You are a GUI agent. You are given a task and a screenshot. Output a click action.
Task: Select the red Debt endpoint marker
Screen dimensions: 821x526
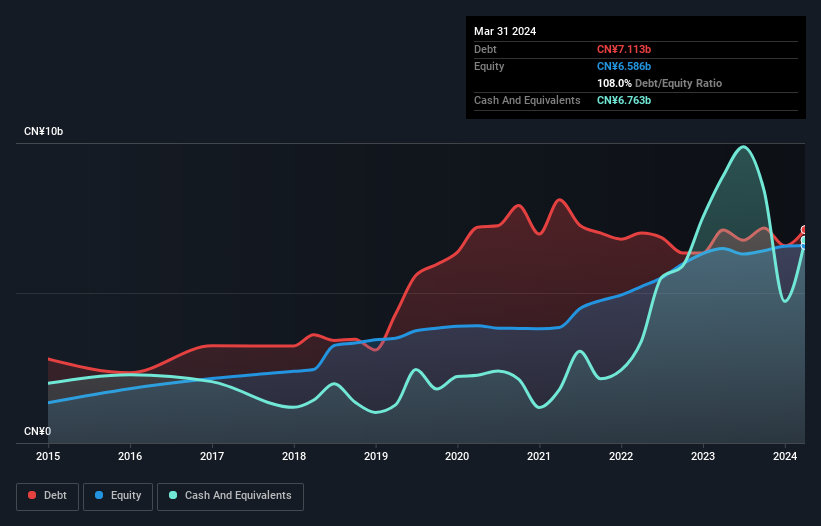805,230
